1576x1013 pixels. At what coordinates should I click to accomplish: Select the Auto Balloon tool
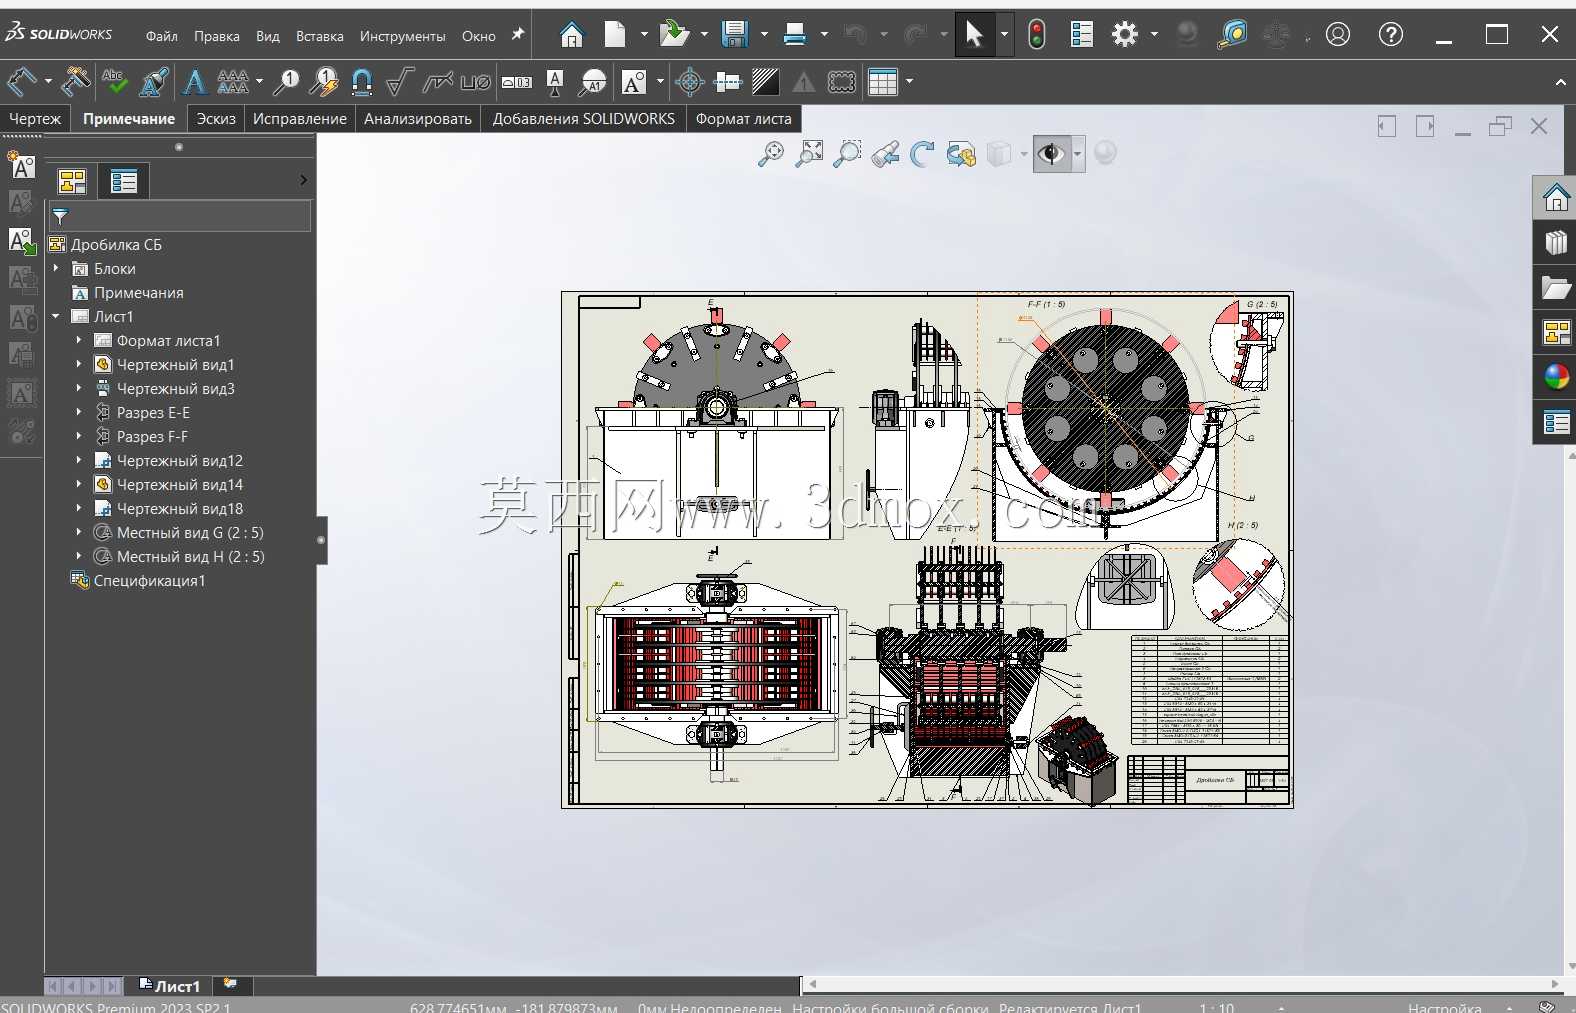pyautogui.click(x=324, y=81)
